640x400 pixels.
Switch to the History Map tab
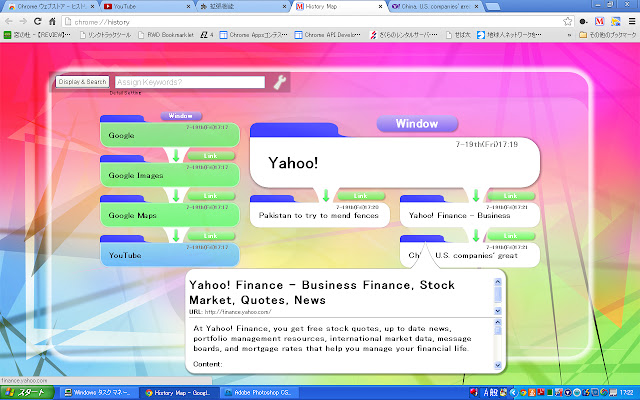339,7
